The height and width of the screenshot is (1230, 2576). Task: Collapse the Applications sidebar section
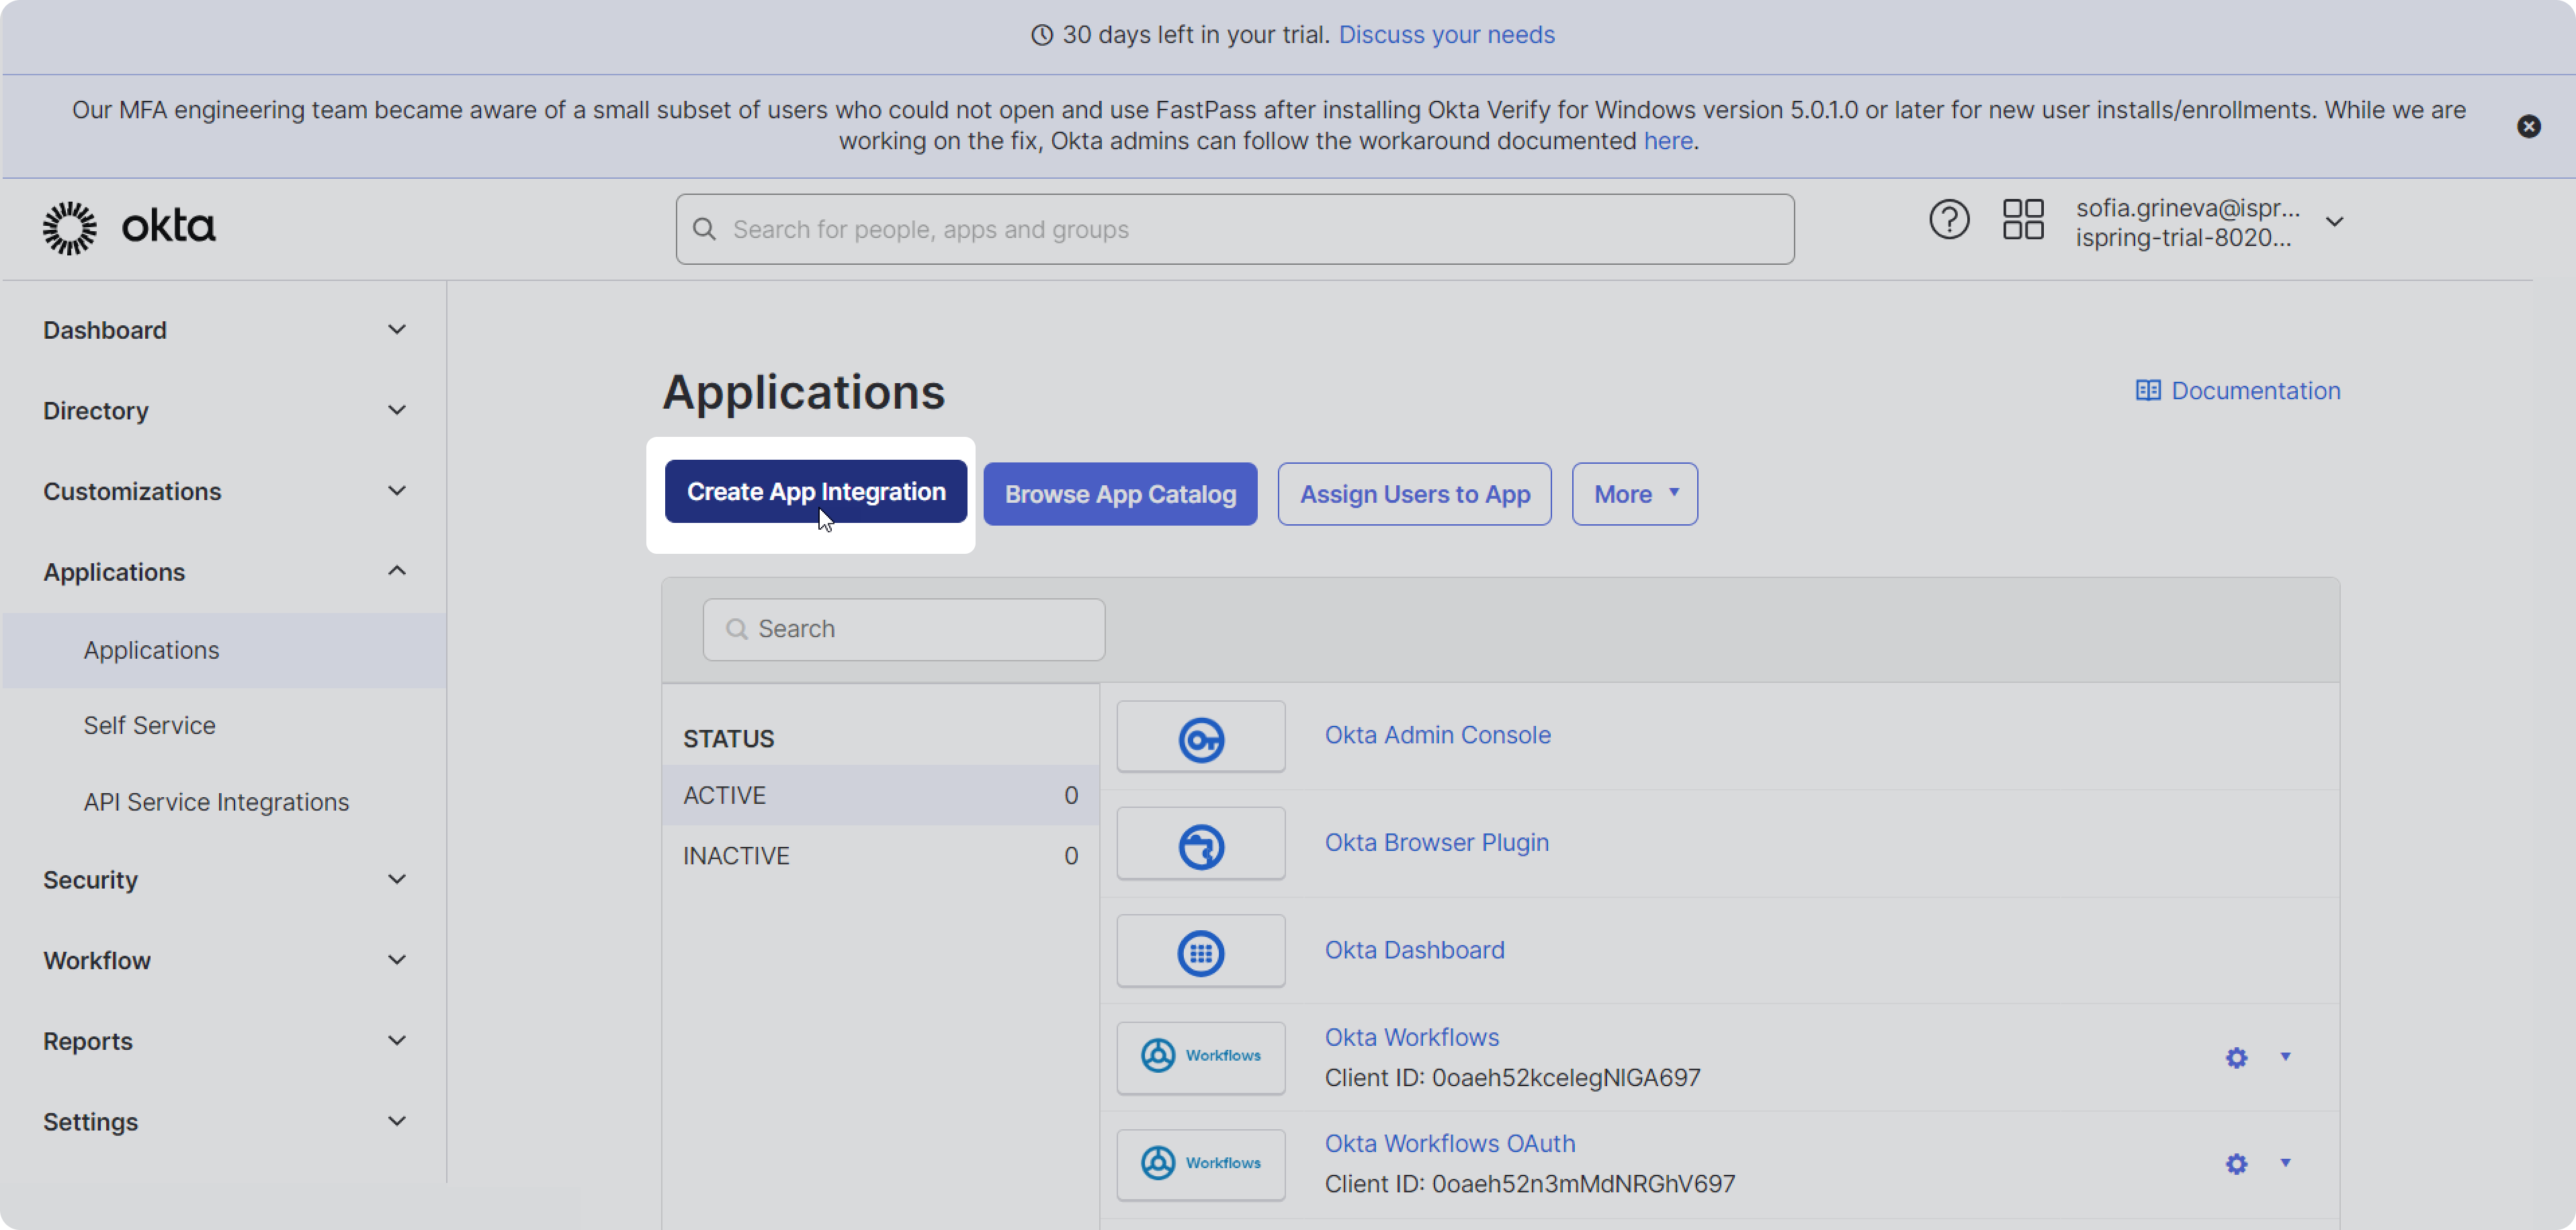pos(397,571)
